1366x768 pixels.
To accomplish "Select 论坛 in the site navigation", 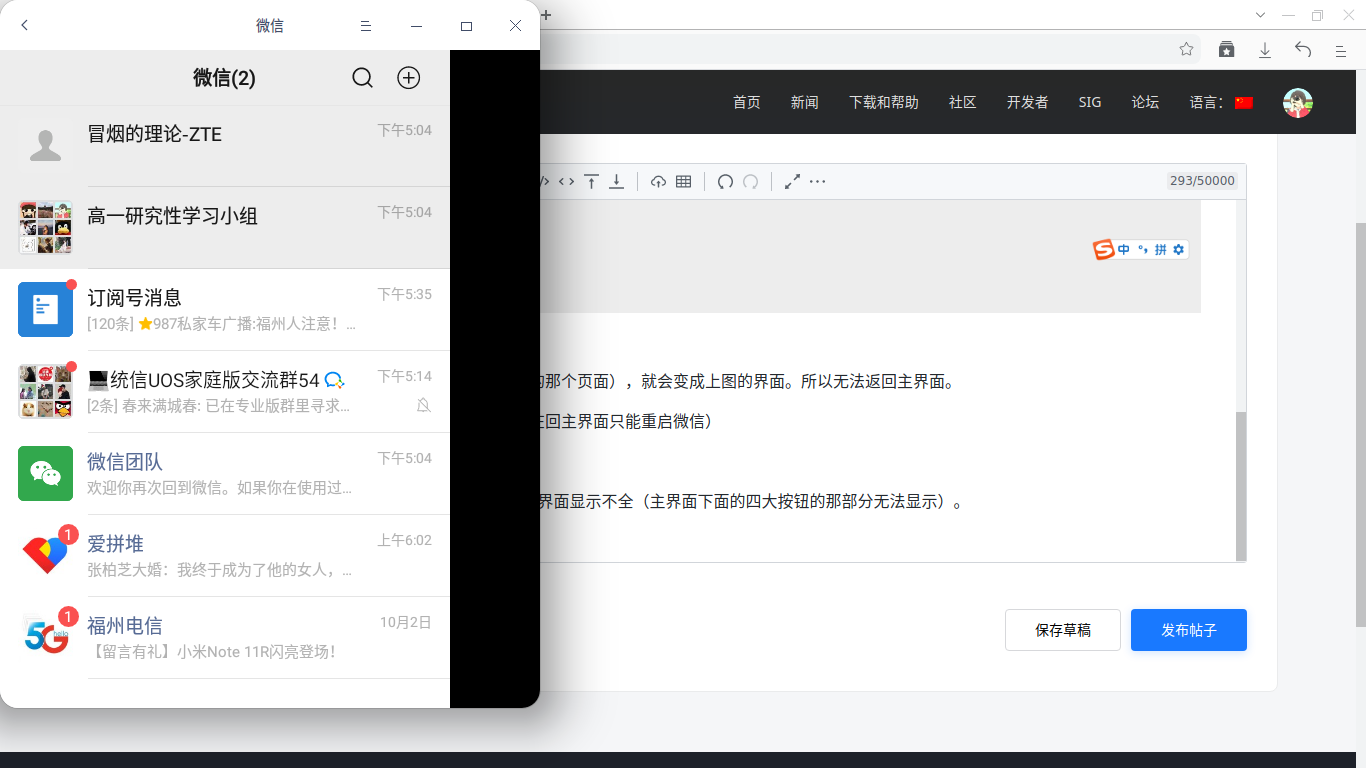I will coord(1144,101).
